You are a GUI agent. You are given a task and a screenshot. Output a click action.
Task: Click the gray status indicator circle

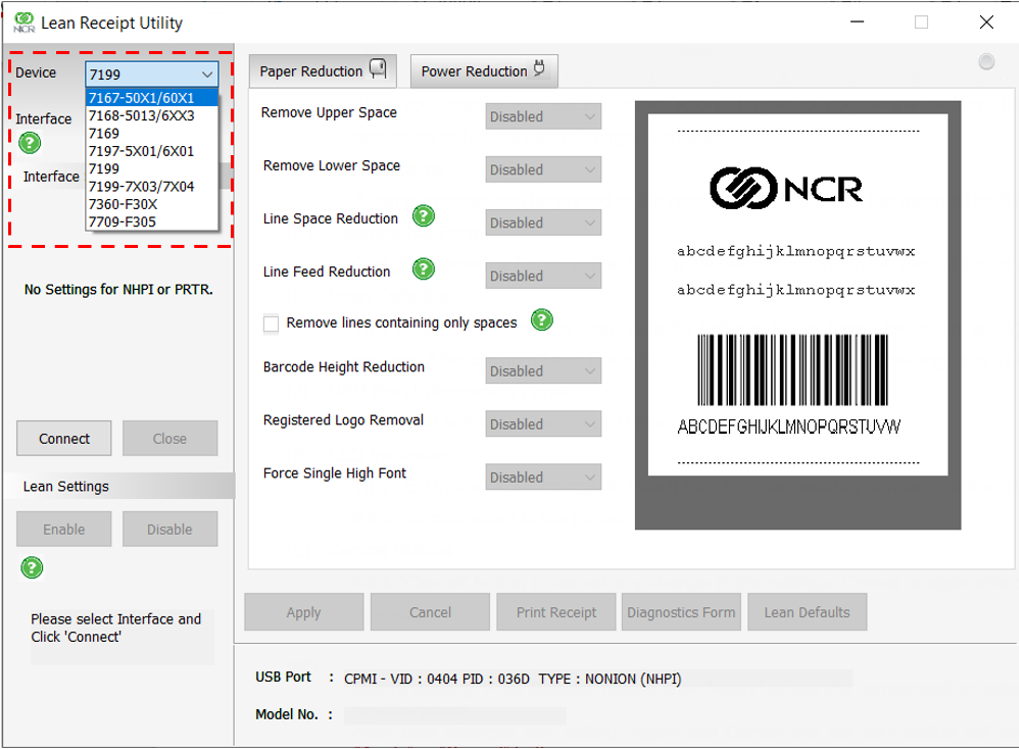[x=986, y=62]
